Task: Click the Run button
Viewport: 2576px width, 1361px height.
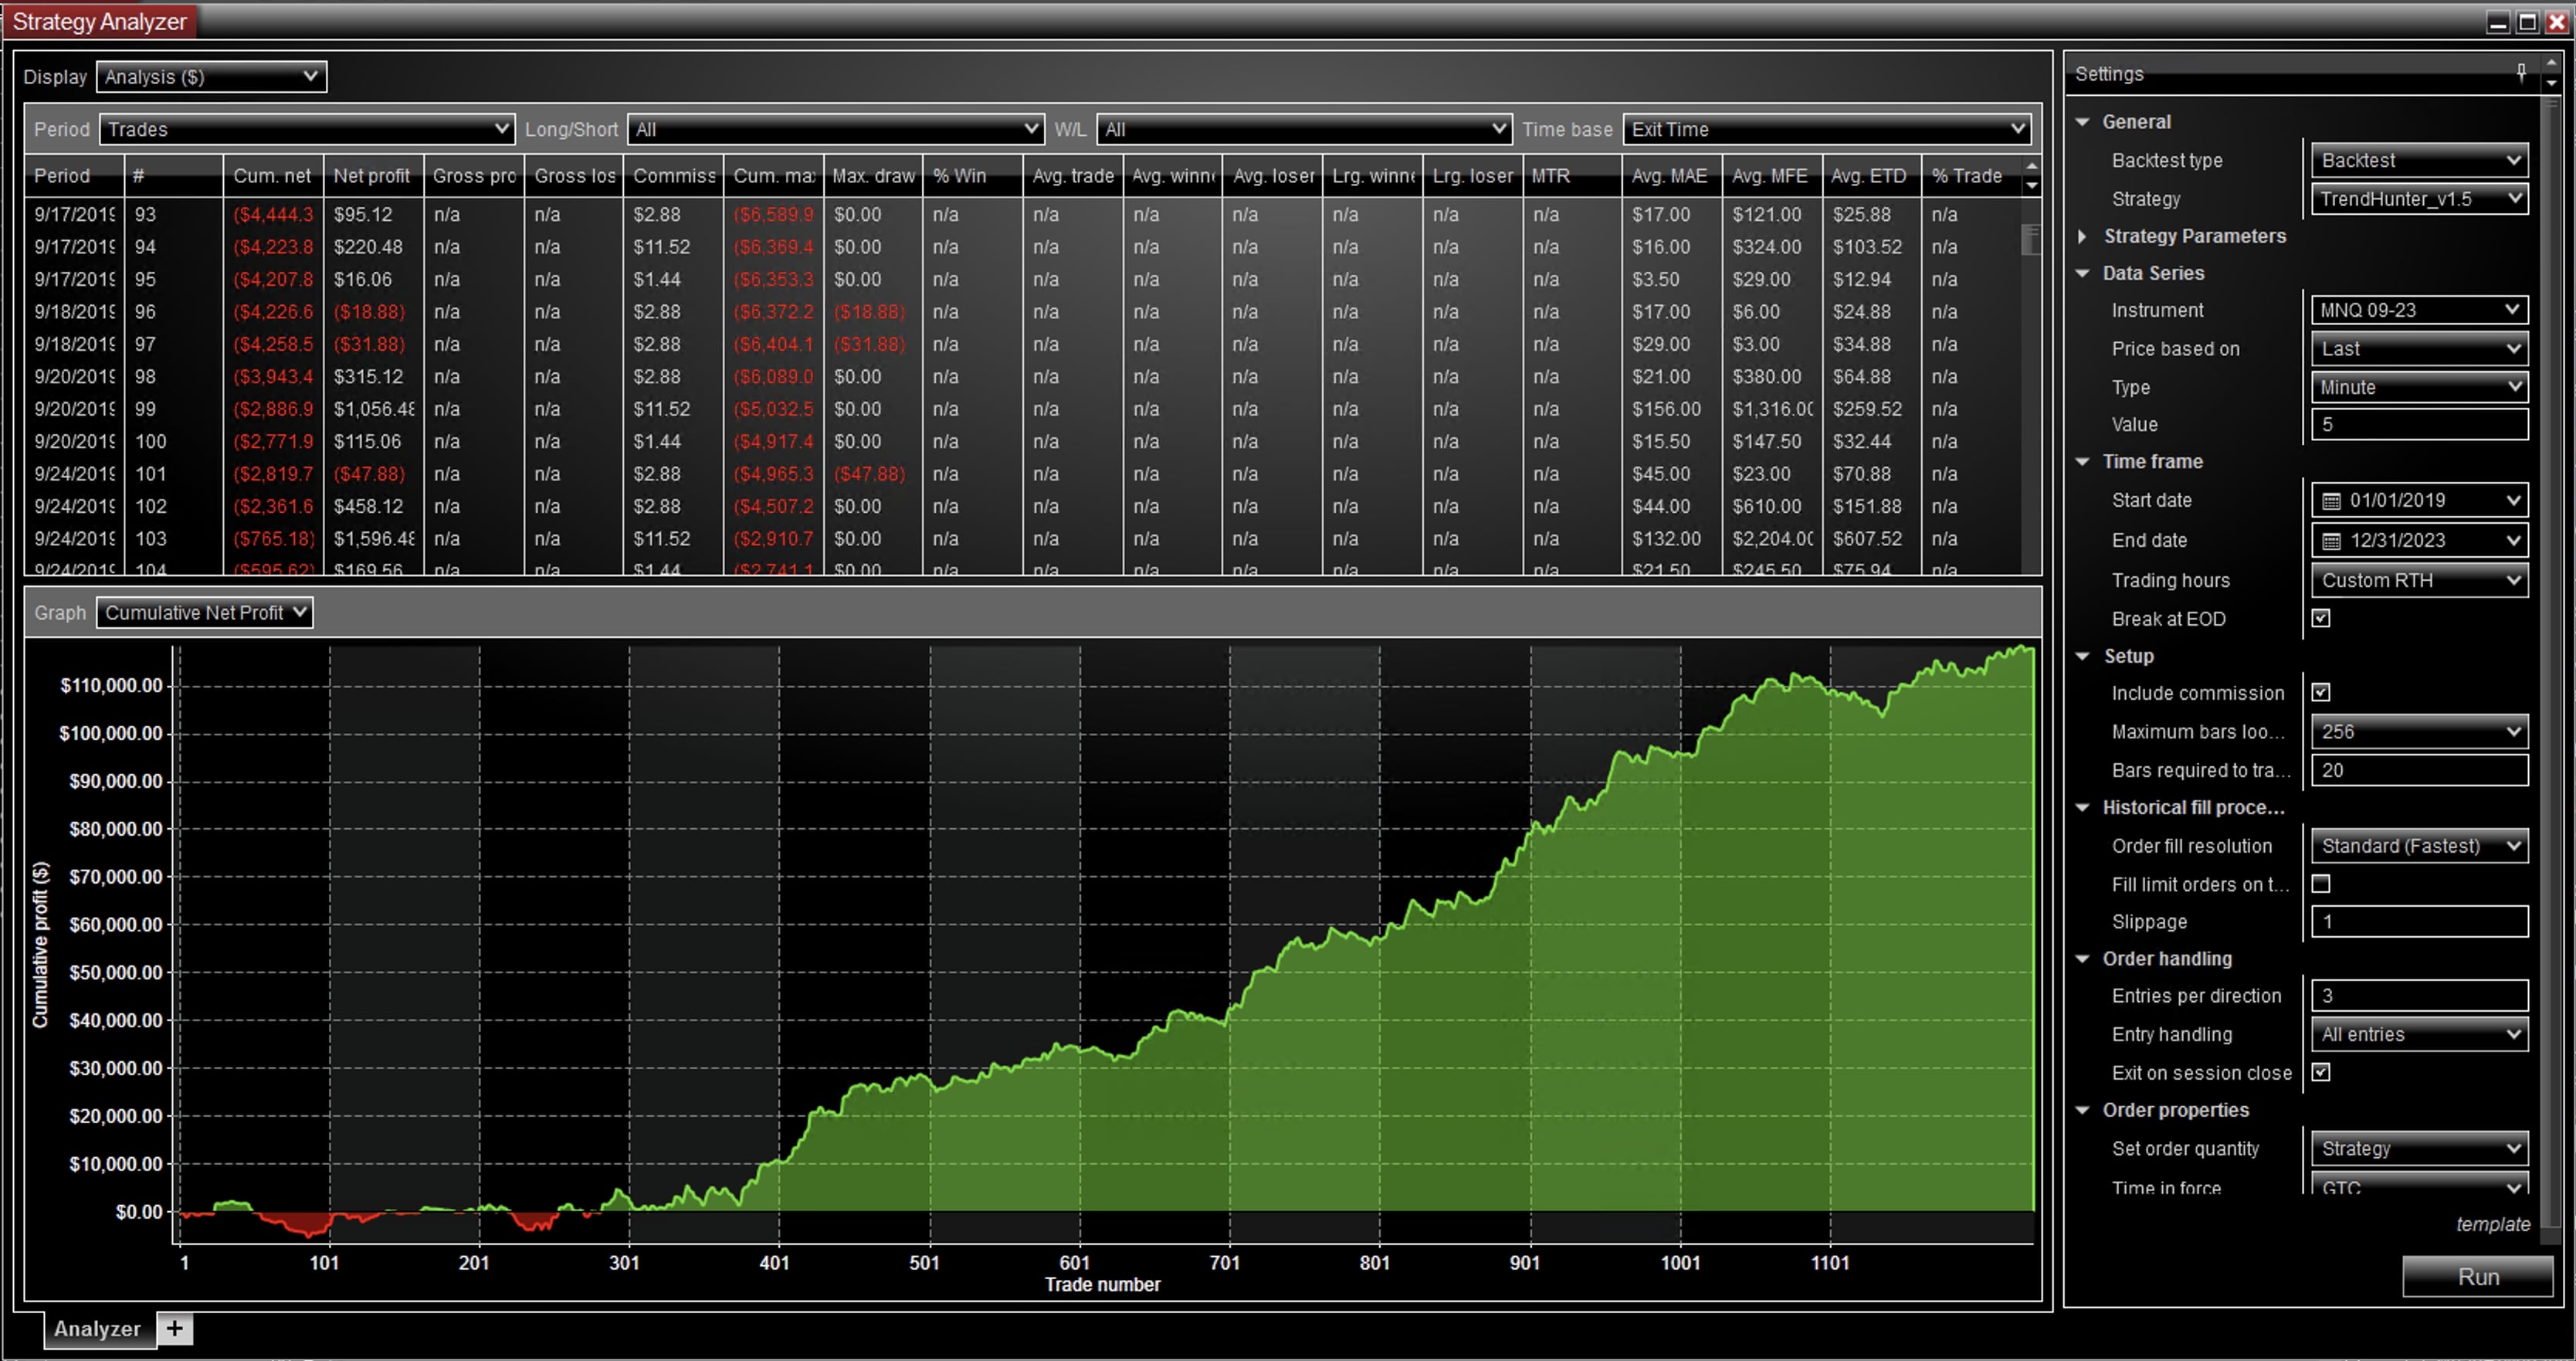Action: [x=2477, y=1276]
